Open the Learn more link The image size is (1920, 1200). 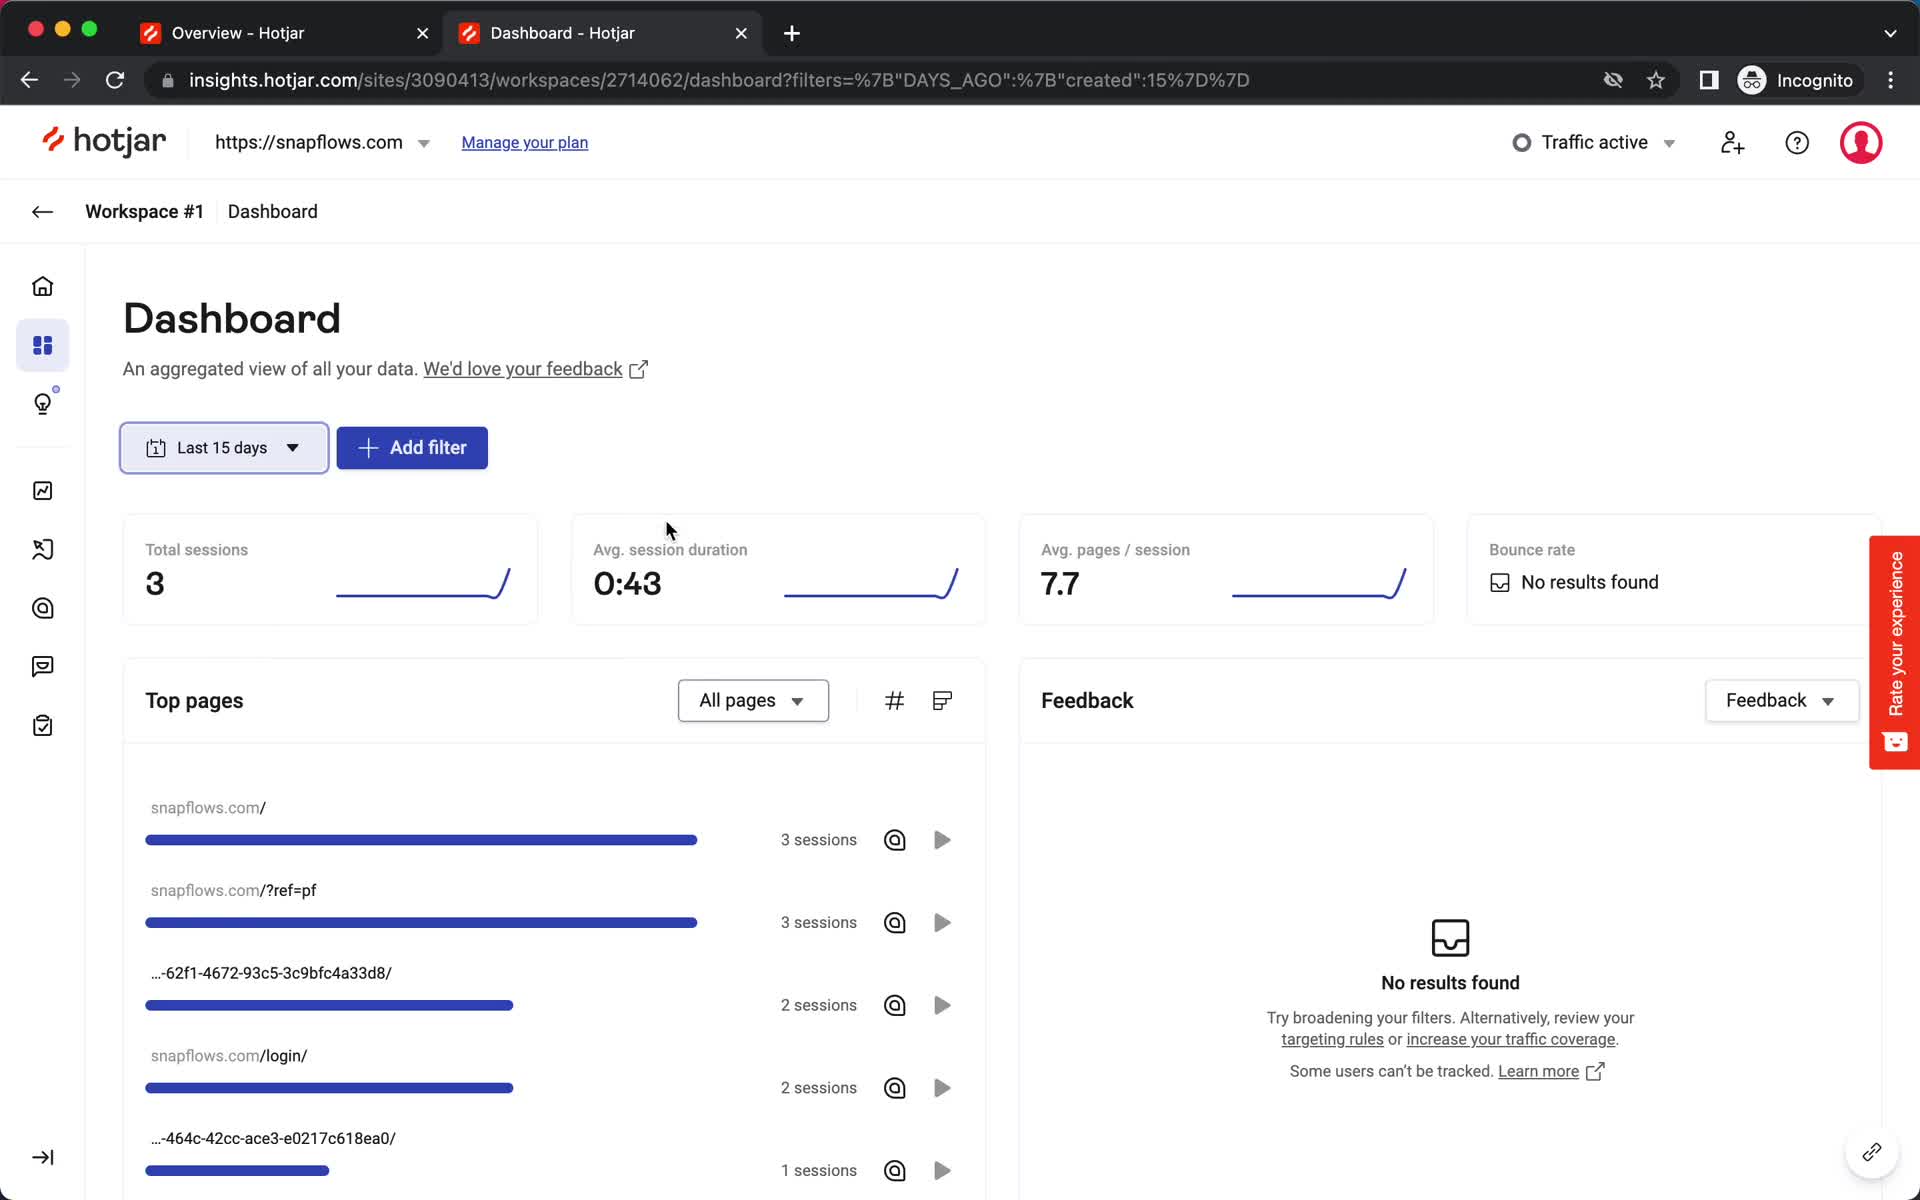click(1550, 1072)
